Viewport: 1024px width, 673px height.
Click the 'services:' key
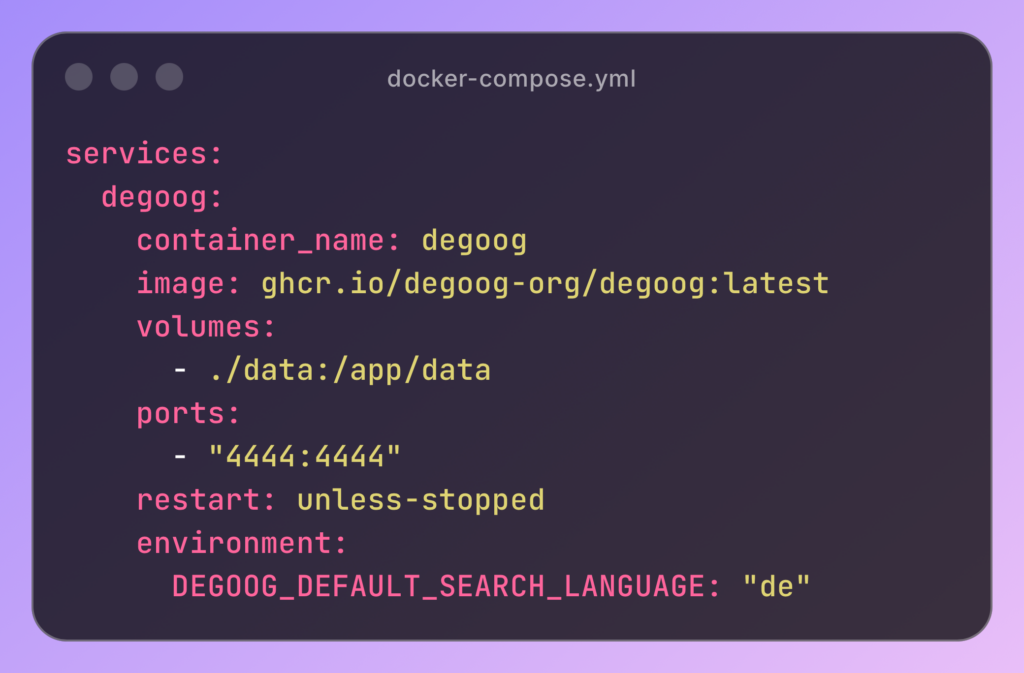[144, 154]
